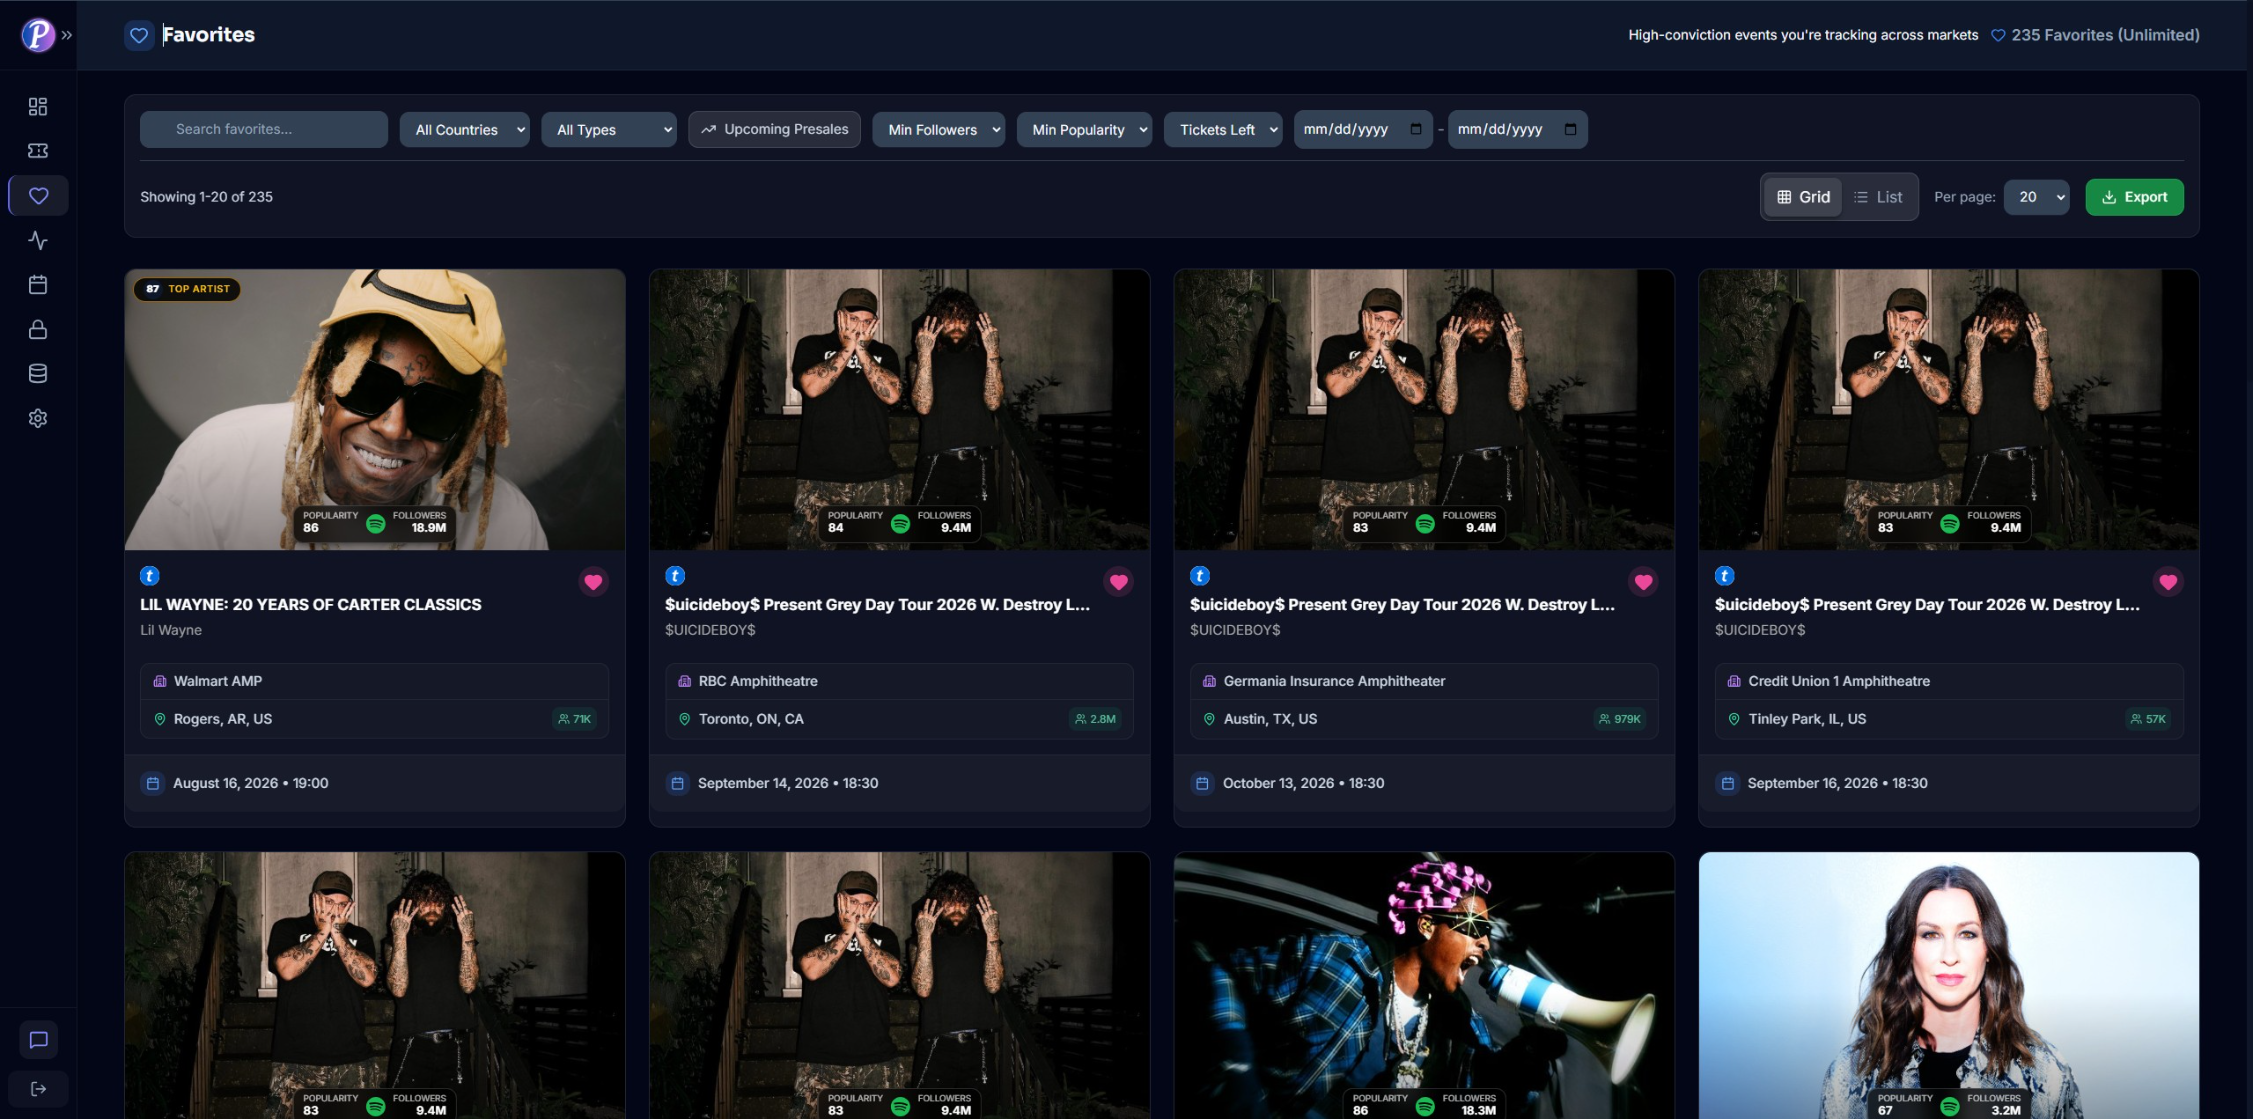Viewport: 2253px width, 1119px height.
Task: Unfavorite the Lil Wayne event via its heart icon
Action: (593, 582)
